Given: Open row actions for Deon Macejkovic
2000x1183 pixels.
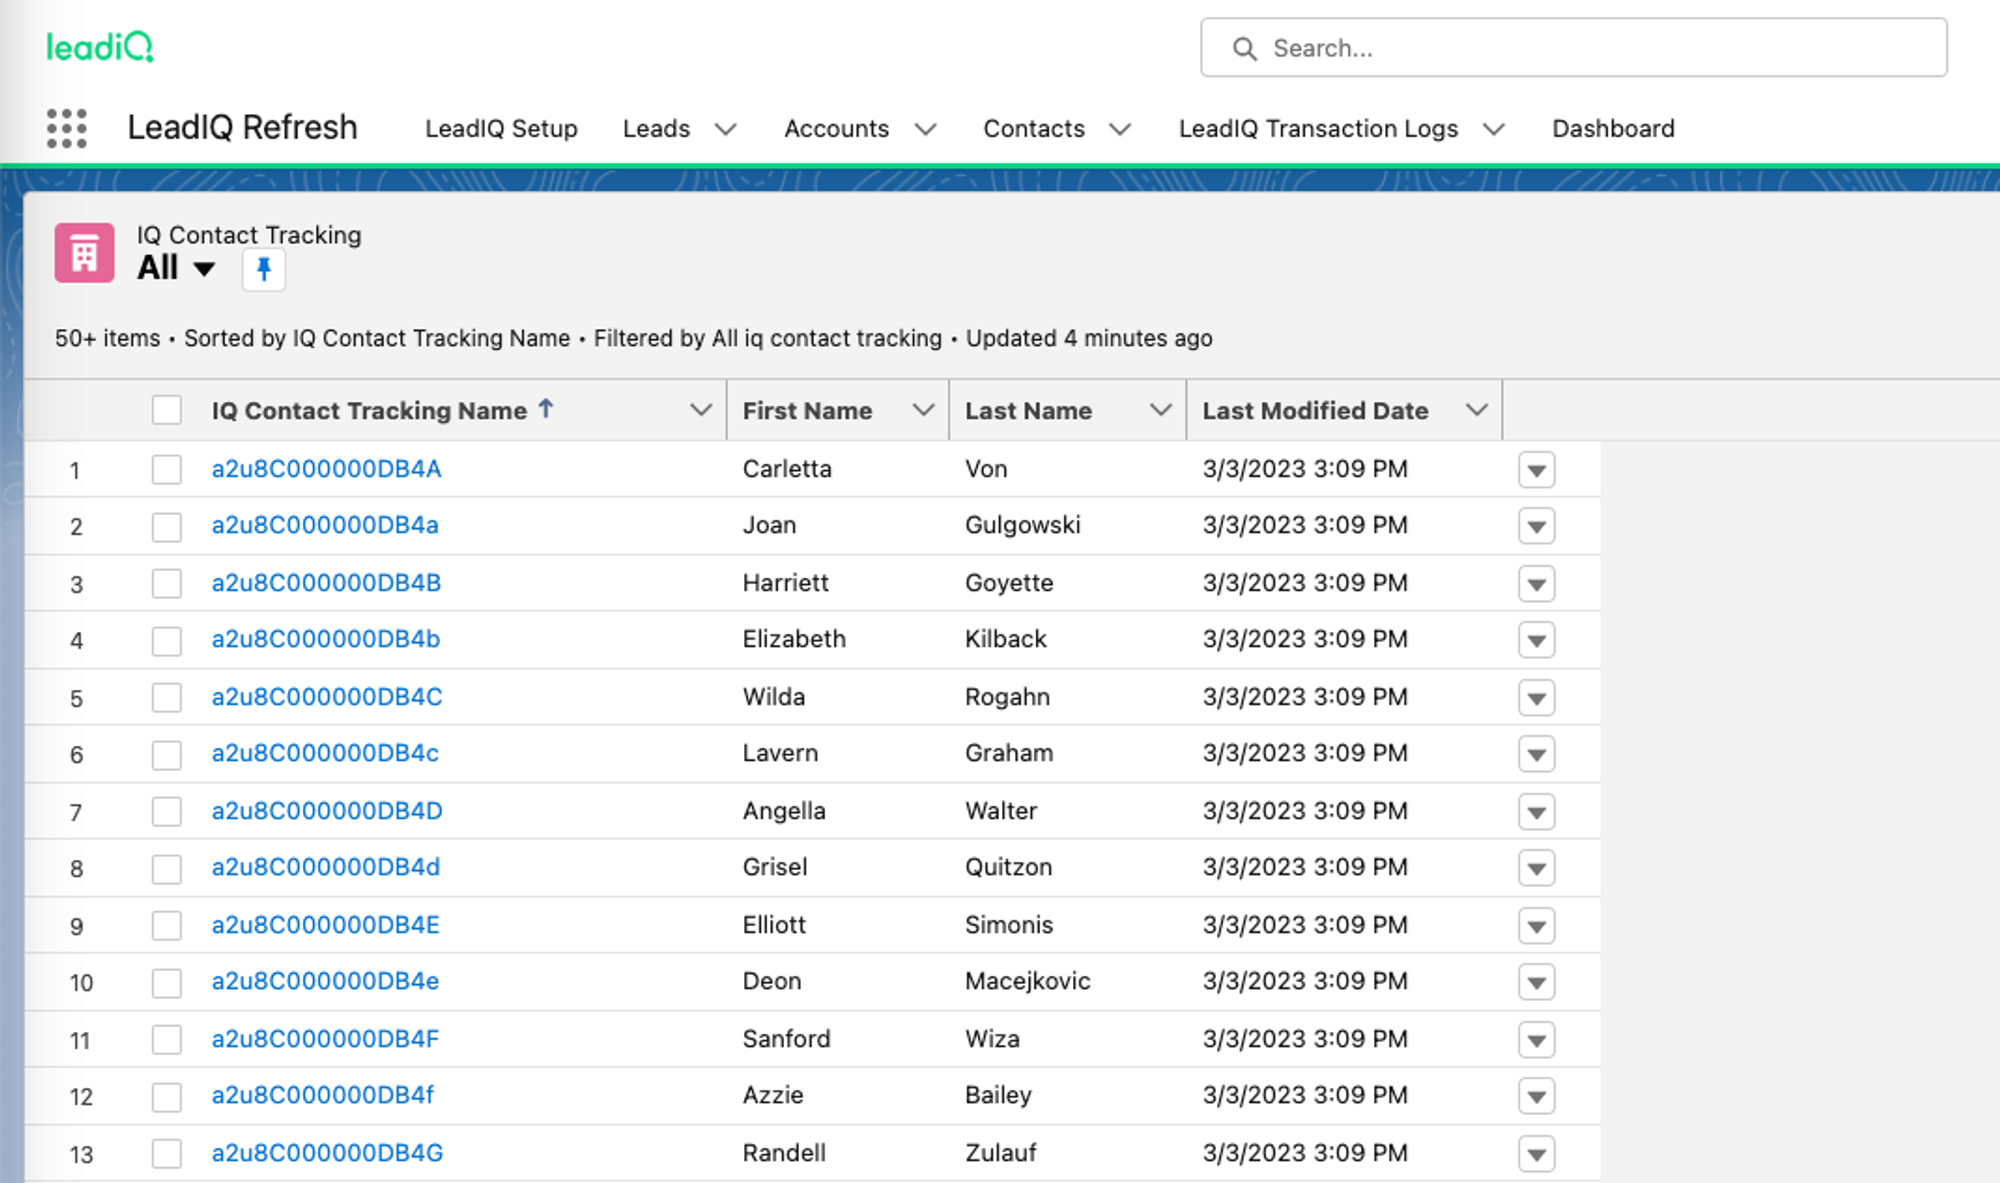Looking at the screenshot, I should 1536,981.
